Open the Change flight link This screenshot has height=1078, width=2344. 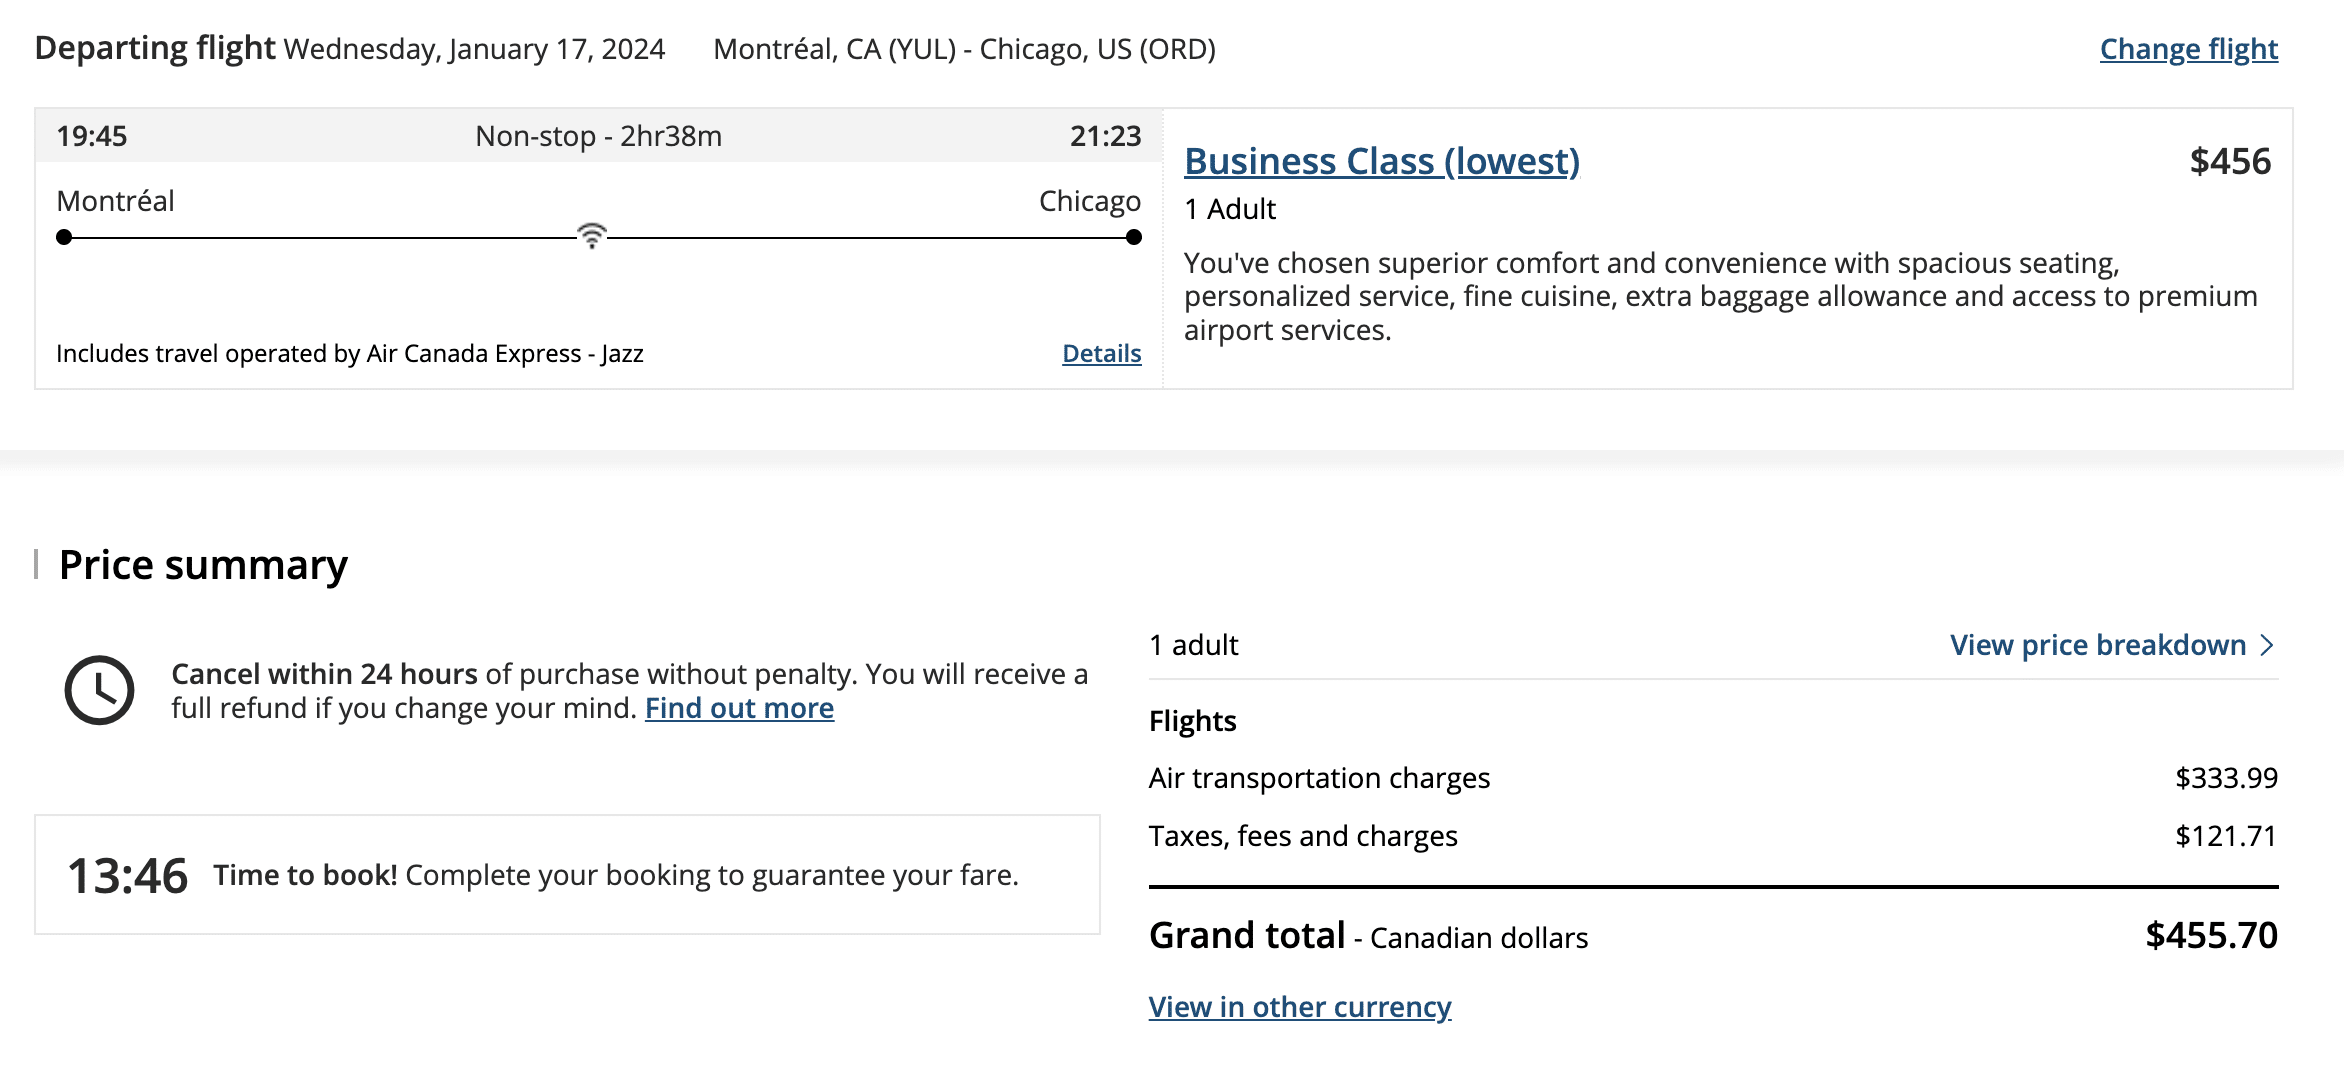(2188, 49)
